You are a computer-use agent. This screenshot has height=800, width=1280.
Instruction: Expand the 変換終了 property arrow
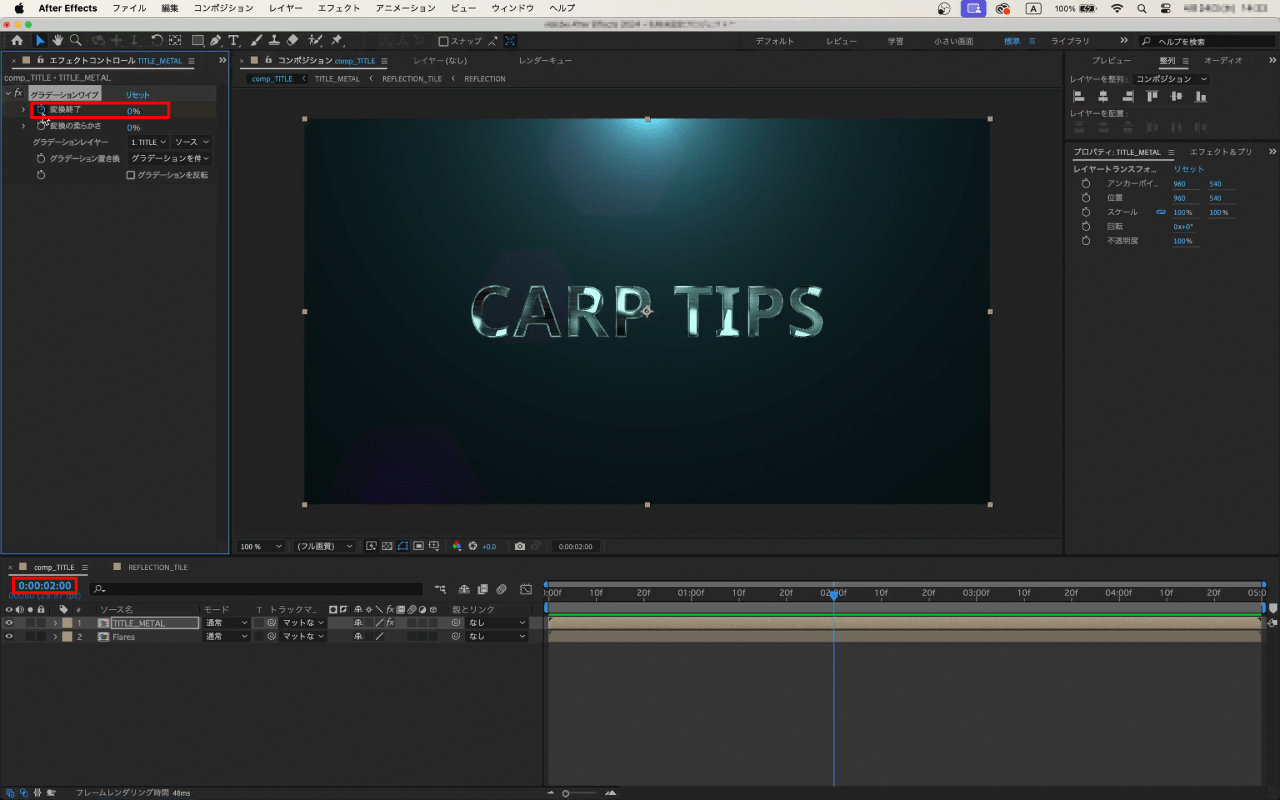pos(23,110)
